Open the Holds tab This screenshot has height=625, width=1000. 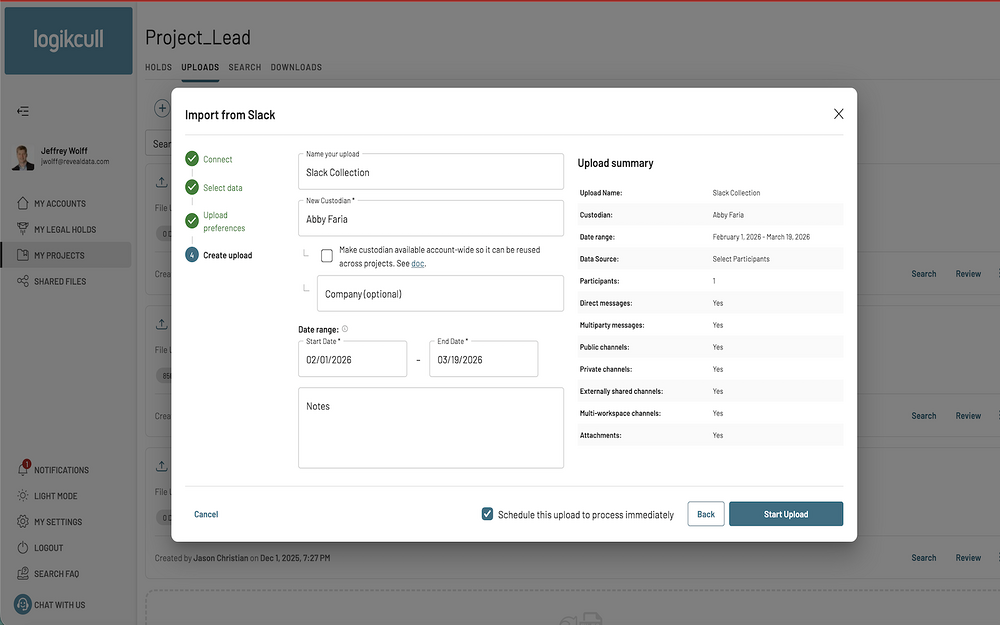[x=158, y=67]
